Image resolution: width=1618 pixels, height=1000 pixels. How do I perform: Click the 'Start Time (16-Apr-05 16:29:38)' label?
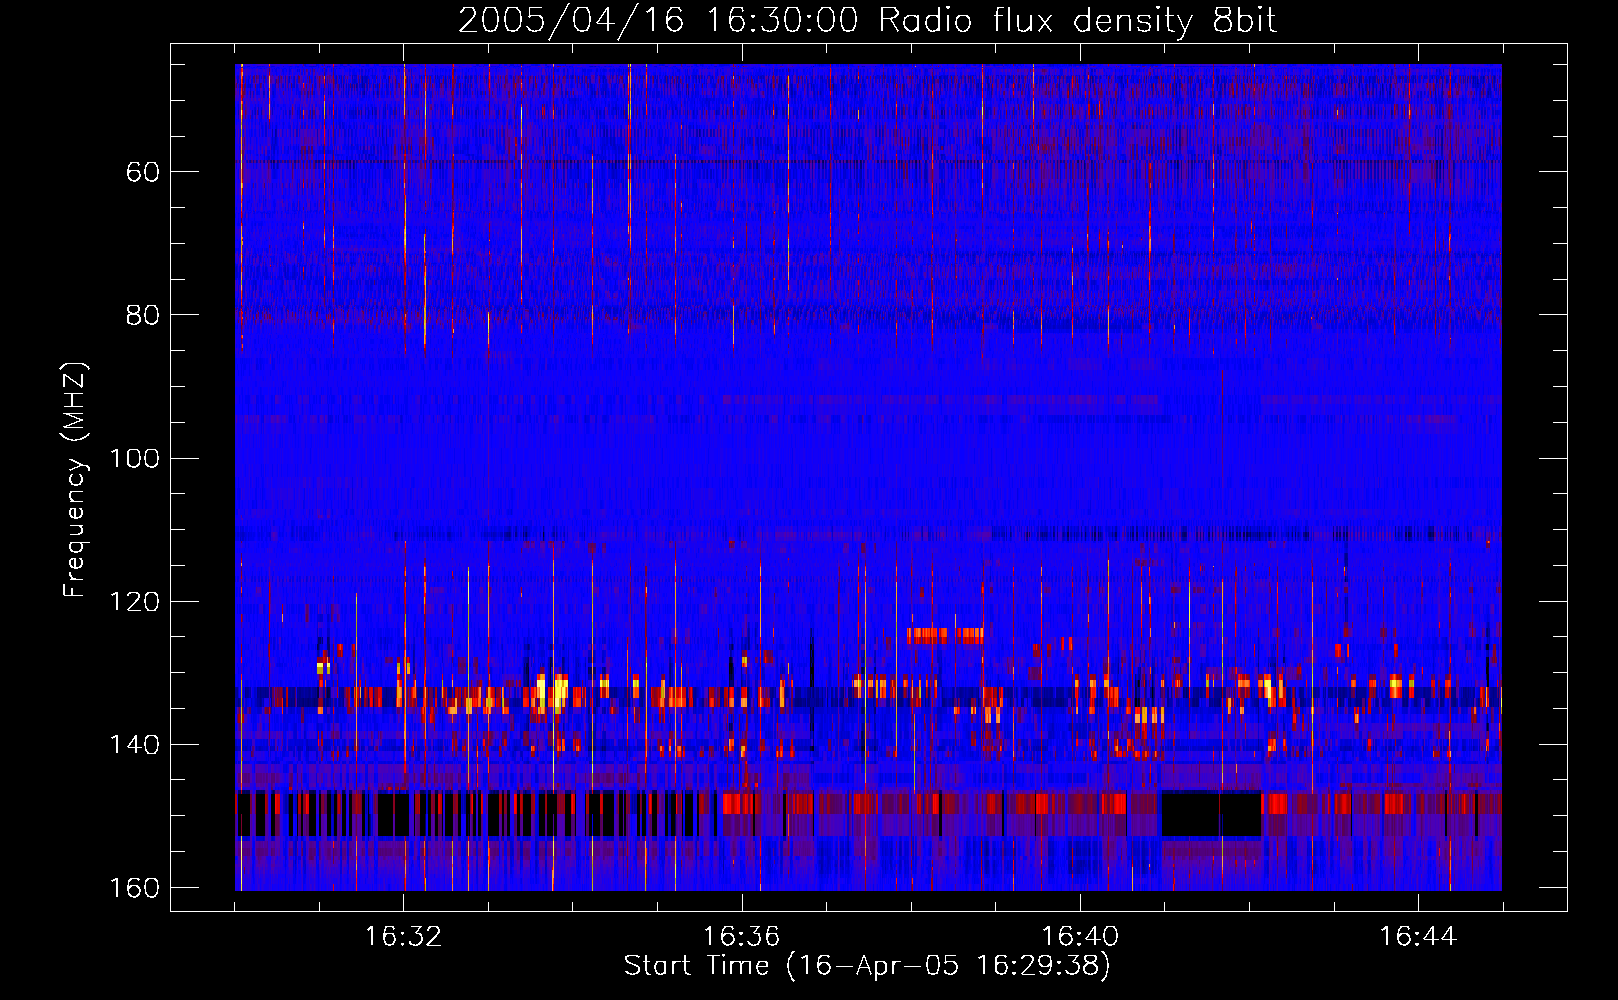point(867,966)
